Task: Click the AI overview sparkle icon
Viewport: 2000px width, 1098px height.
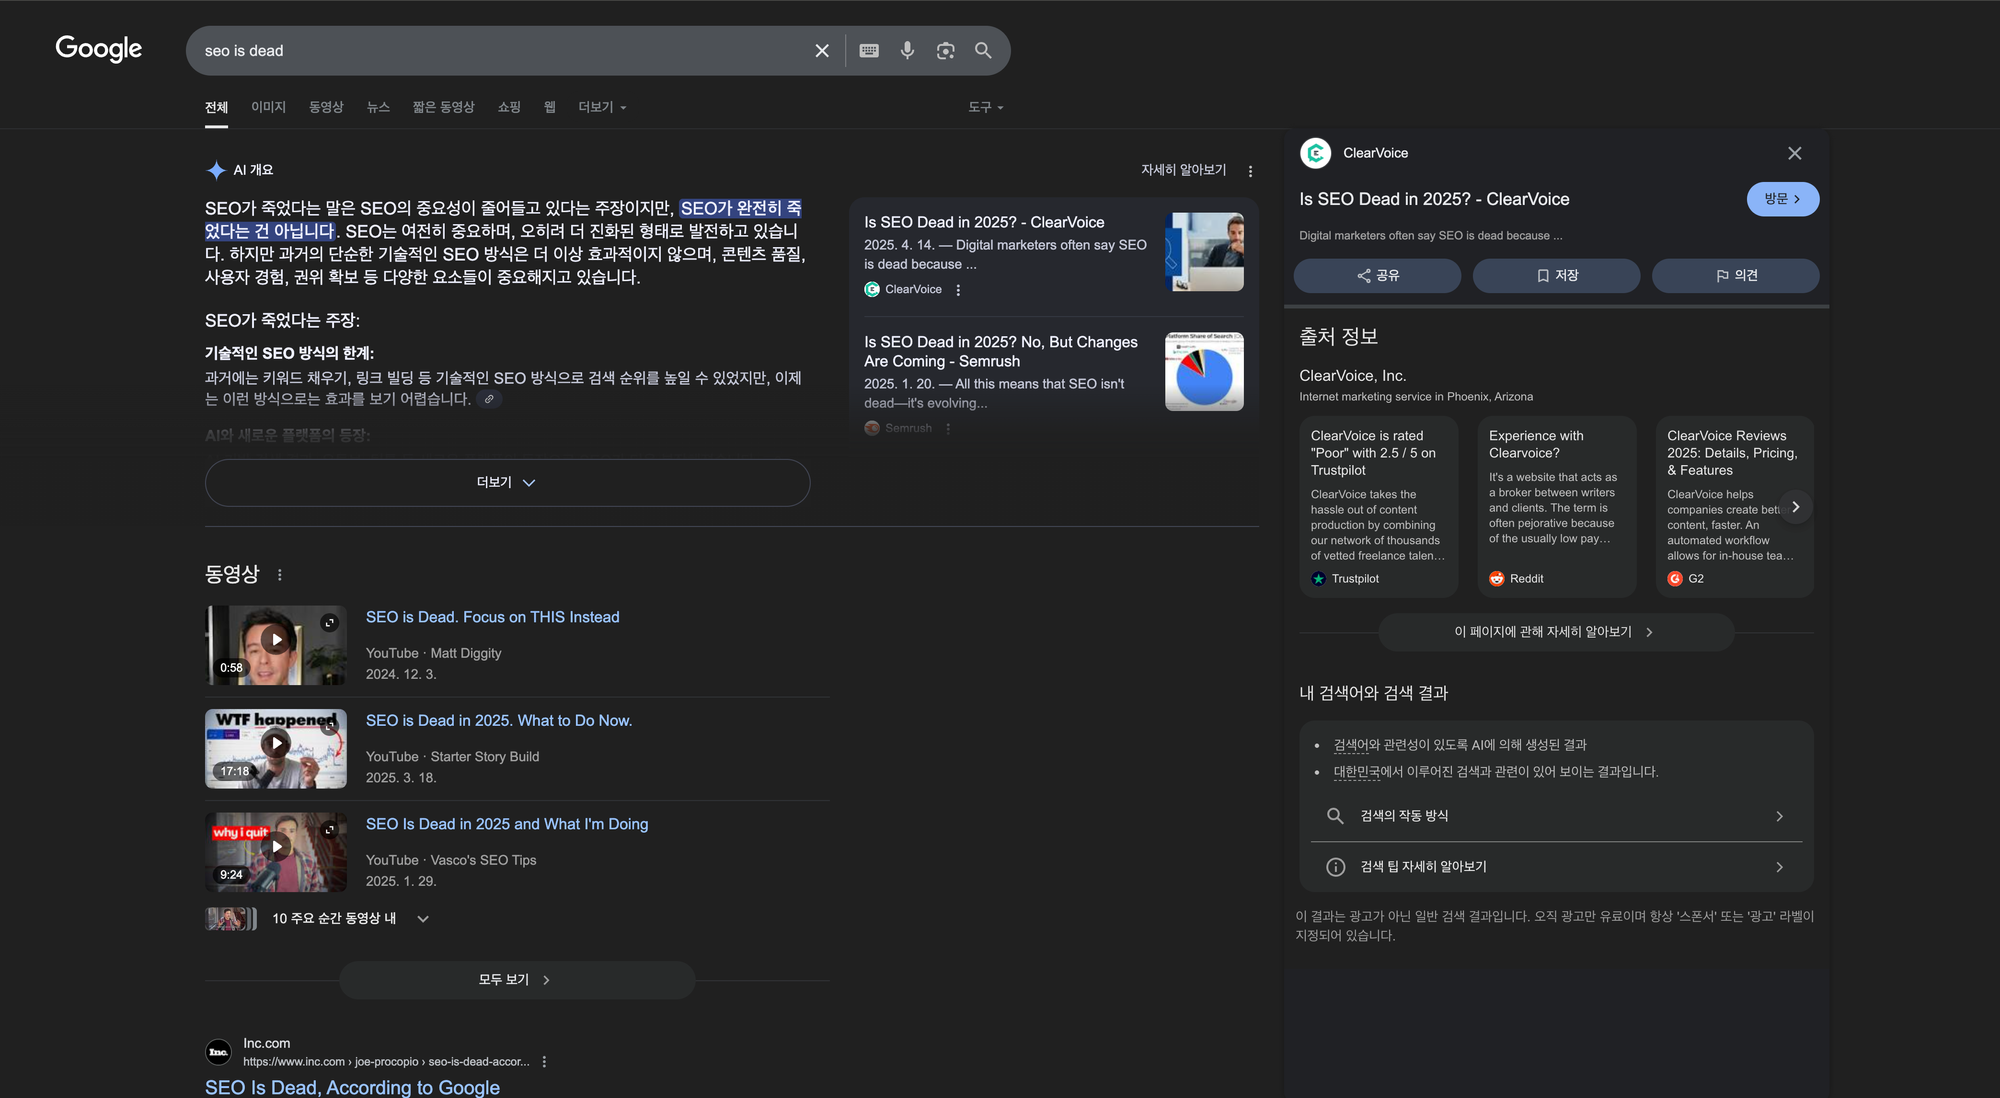Action: [216, 170]
